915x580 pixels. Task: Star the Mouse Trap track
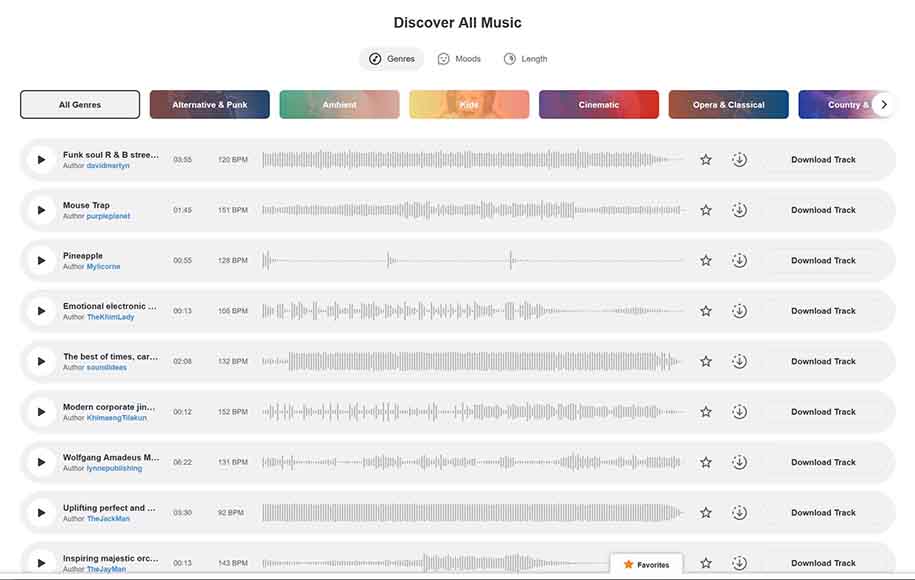click(706, 210)
